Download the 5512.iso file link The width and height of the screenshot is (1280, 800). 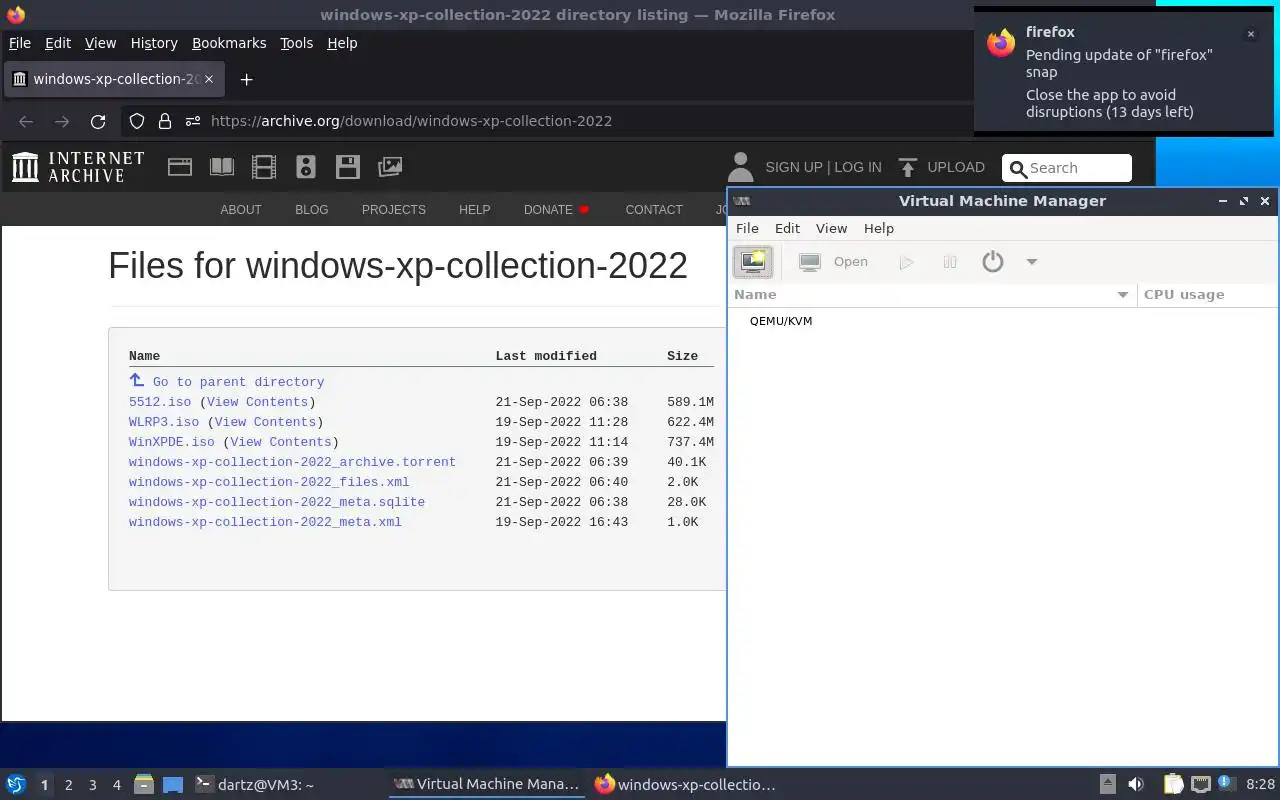coord(160,402)
